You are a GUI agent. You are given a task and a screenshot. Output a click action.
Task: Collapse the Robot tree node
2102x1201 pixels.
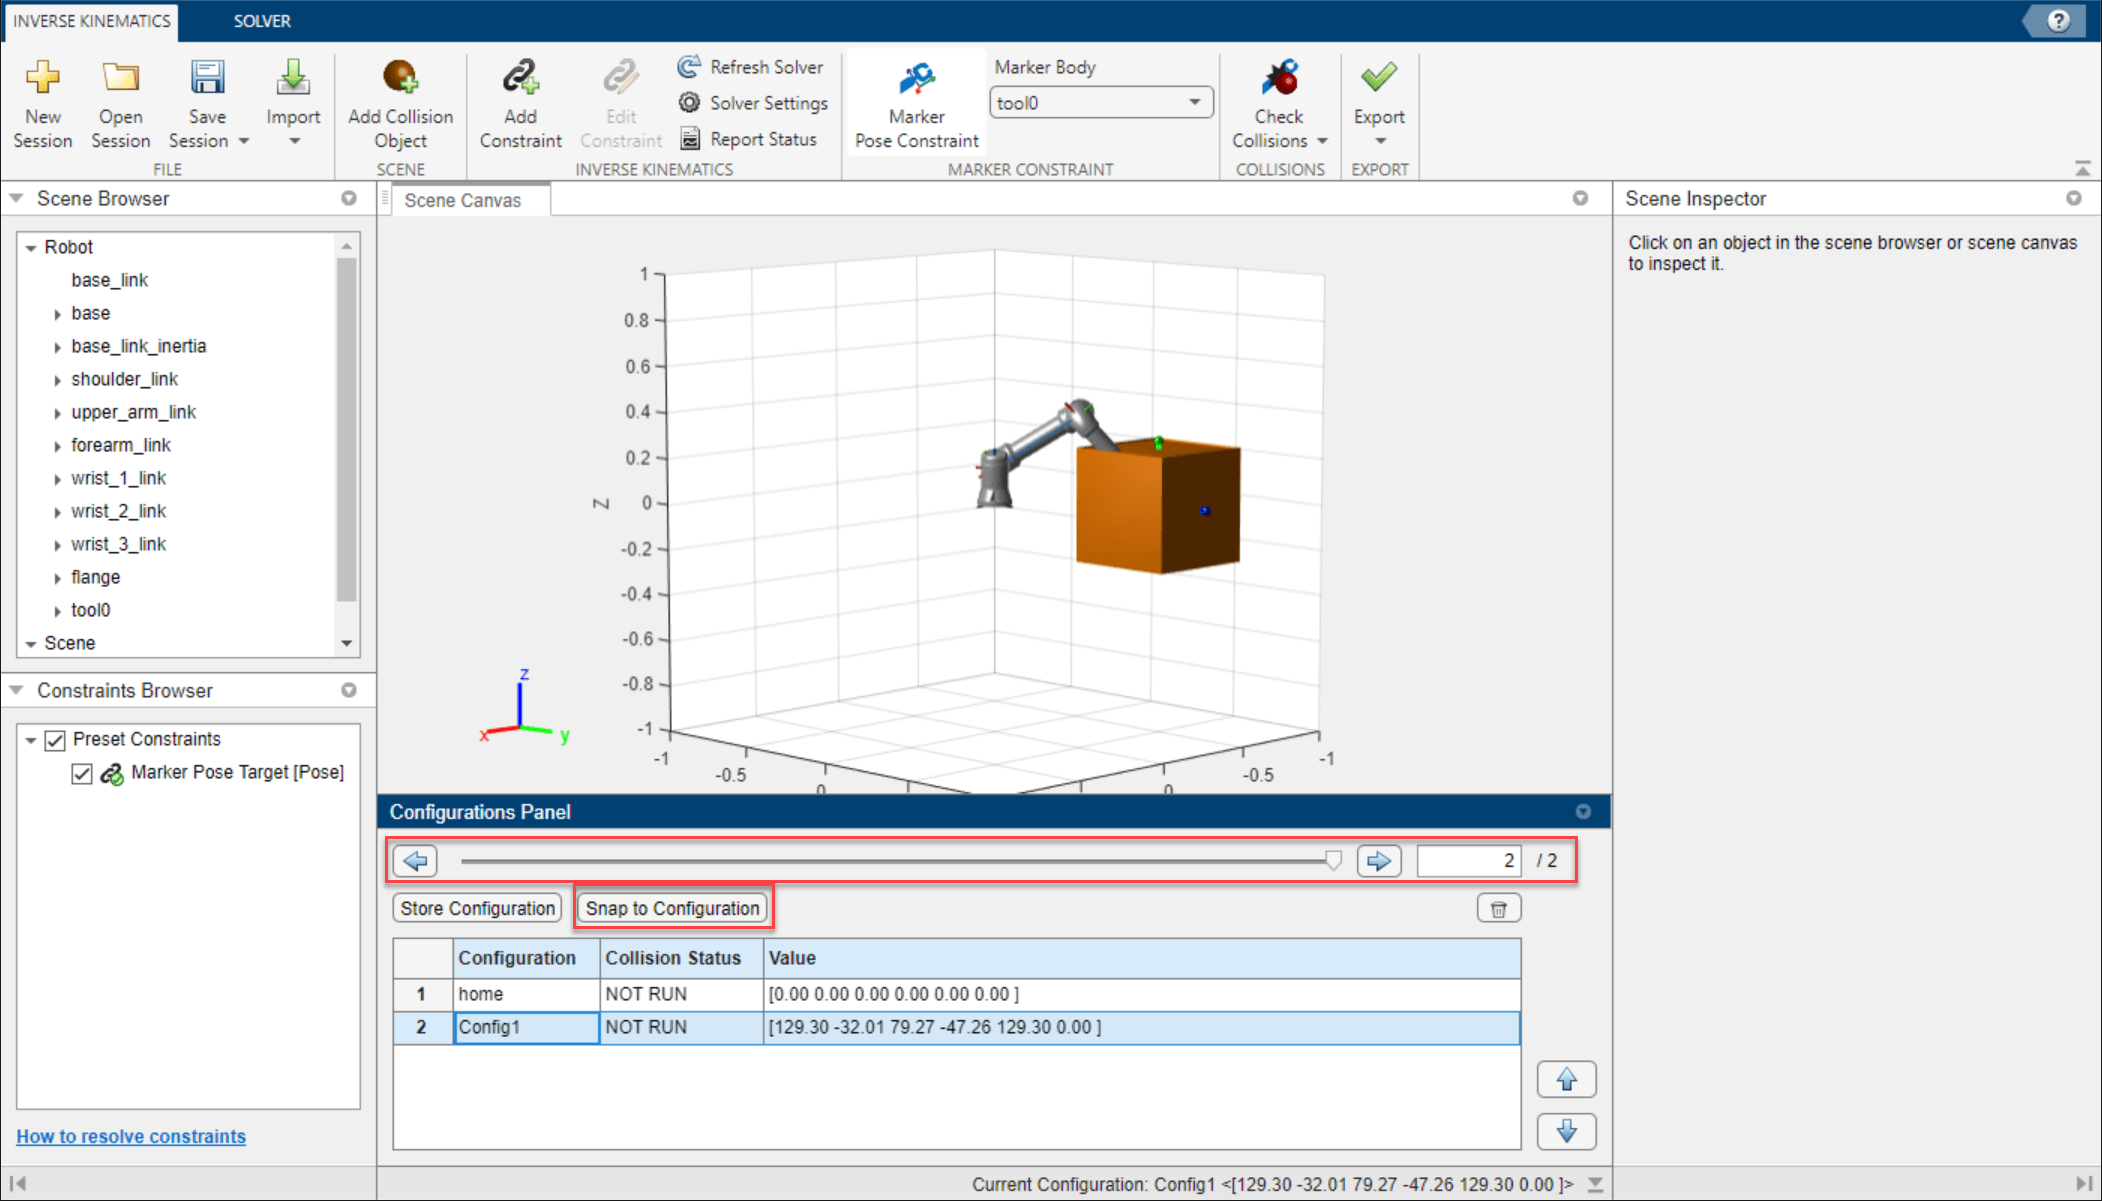31,248
